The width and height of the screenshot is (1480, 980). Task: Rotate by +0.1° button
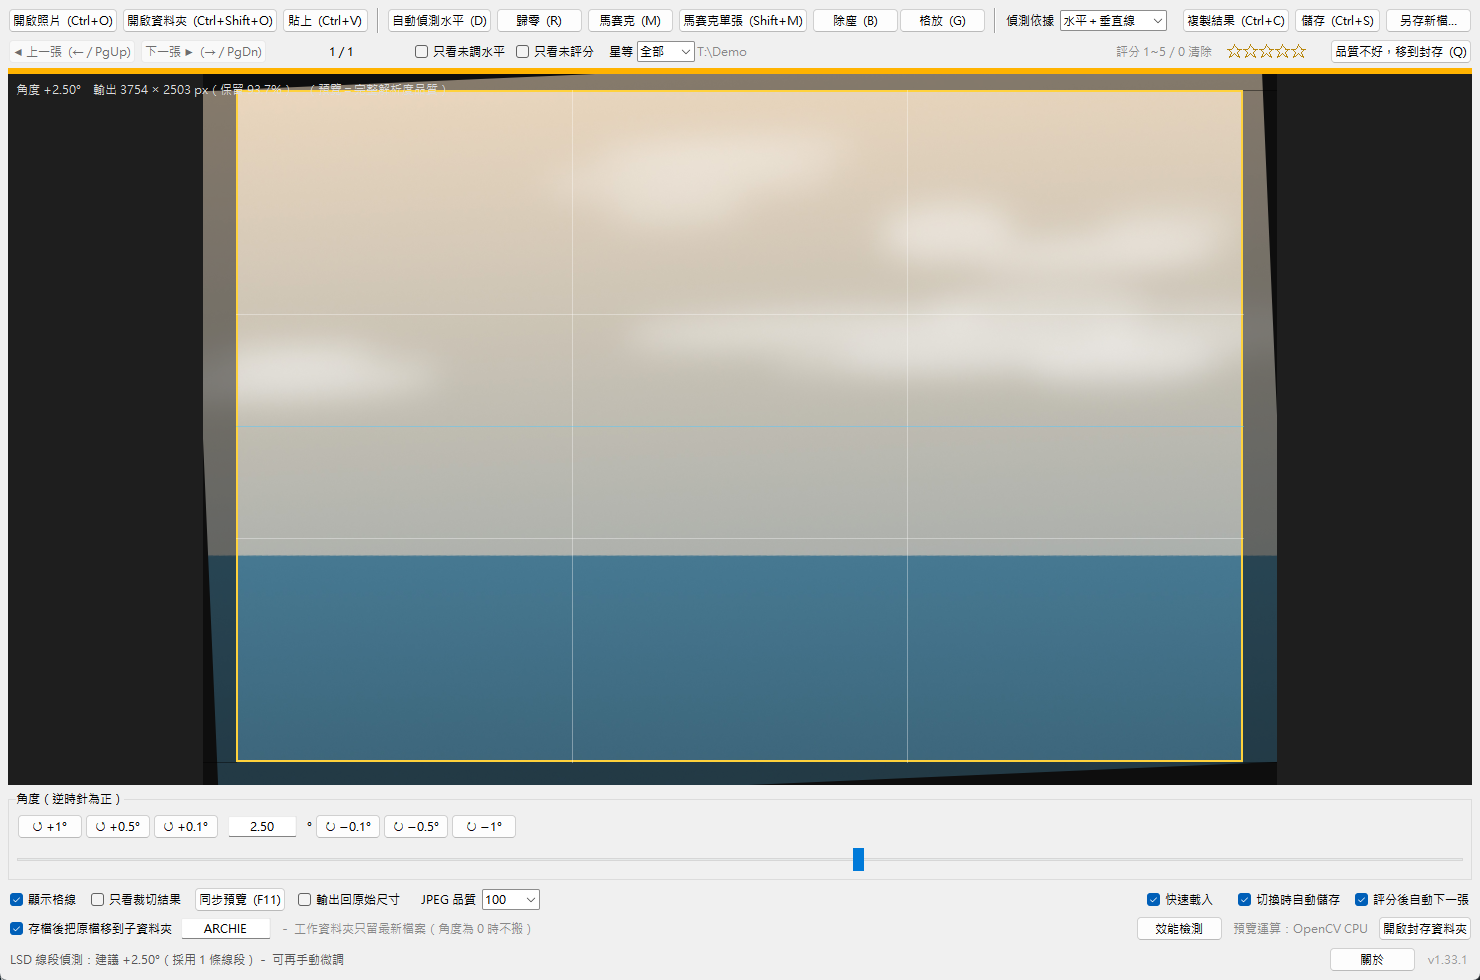point(186,826)
